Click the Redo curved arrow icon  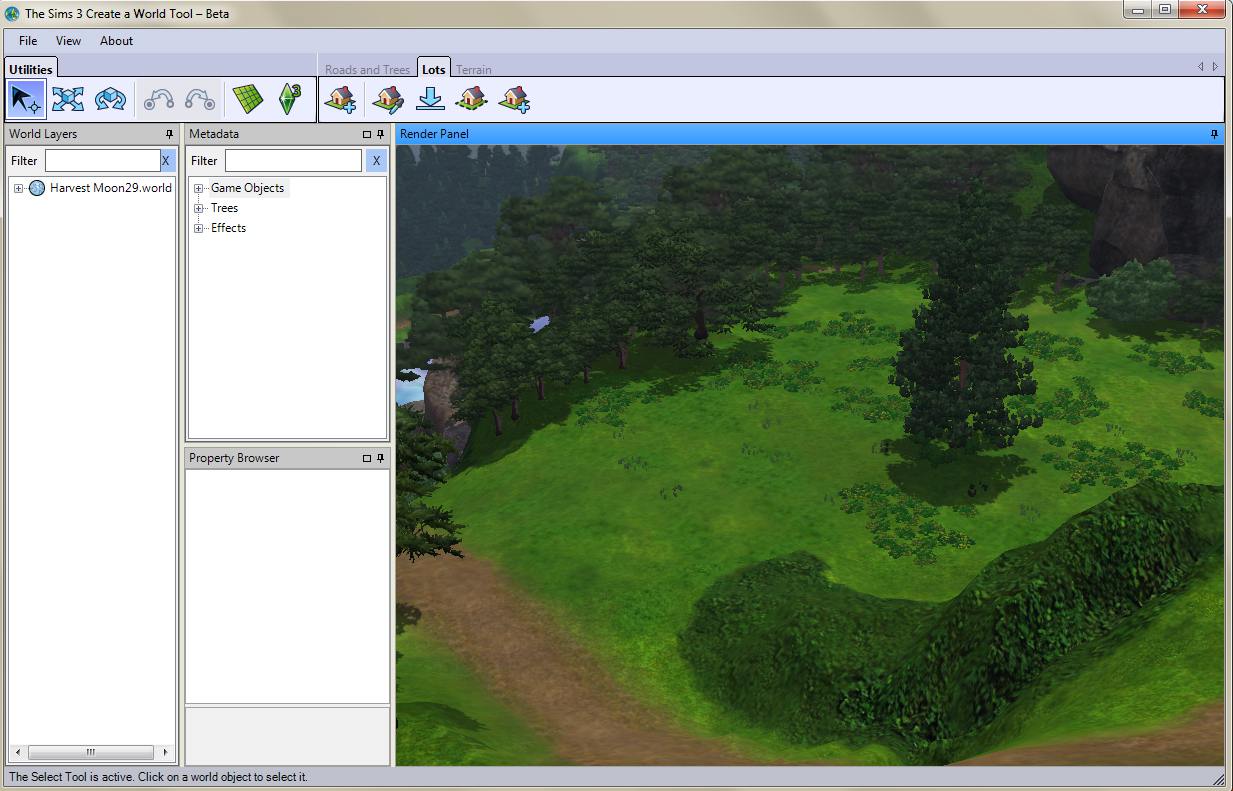coord(200,99)
